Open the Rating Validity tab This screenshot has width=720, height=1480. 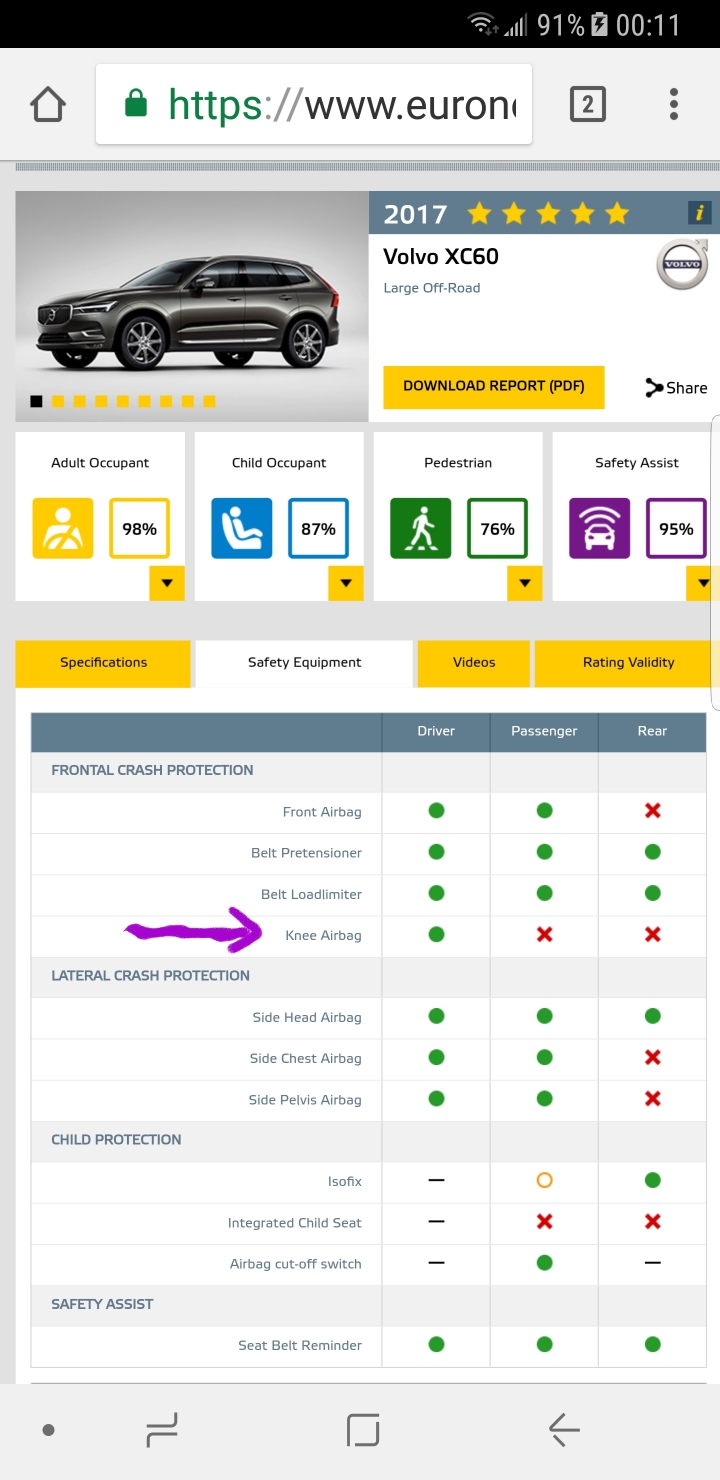pos(628,663)
